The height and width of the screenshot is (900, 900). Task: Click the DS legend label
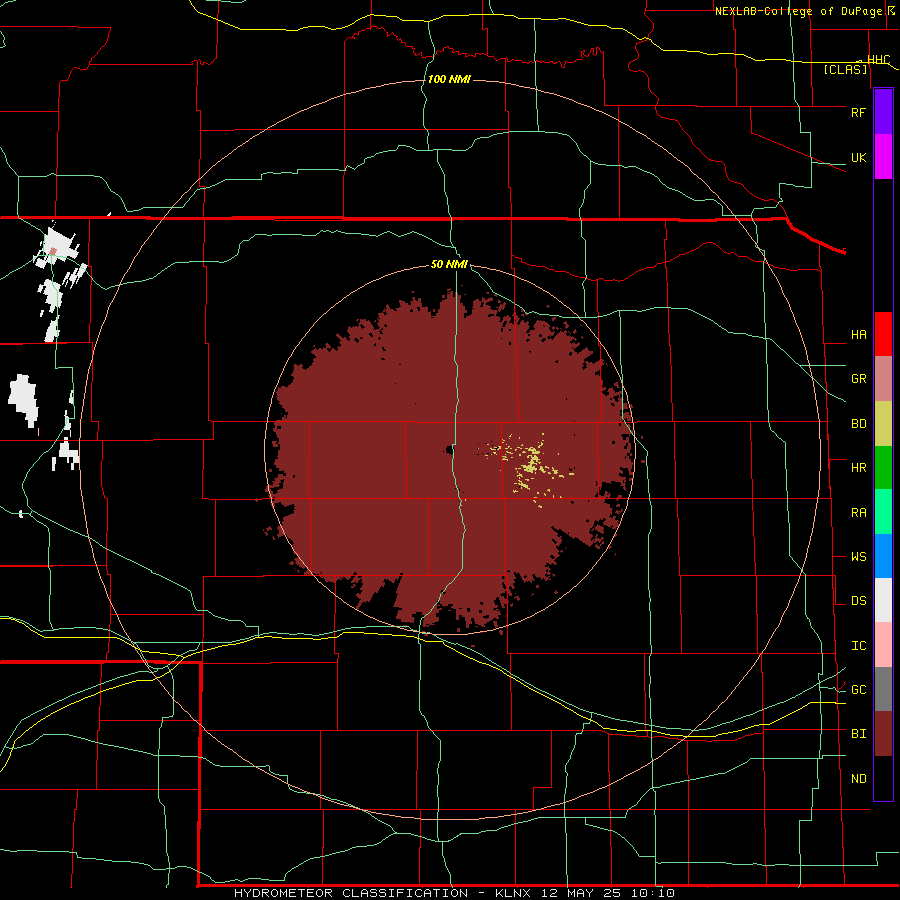coord(858,601)
